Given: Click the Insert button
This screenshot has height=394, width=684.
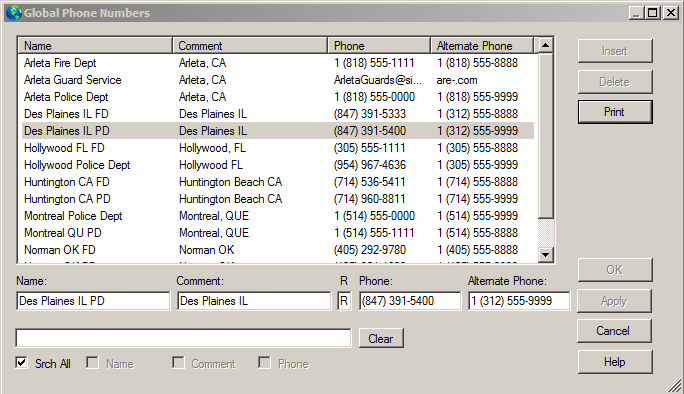Looking at the screenshot, I should click(x=615, y=51).
